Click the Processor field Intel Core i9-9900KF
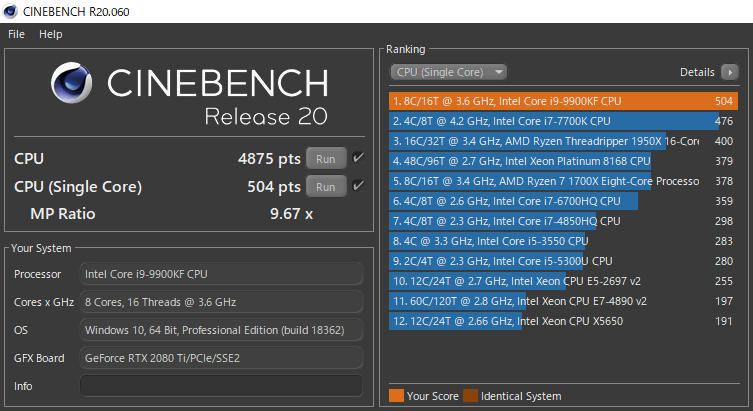Image resolution: width=753 pixels, height=411 pixels. [x=221, y=274]
